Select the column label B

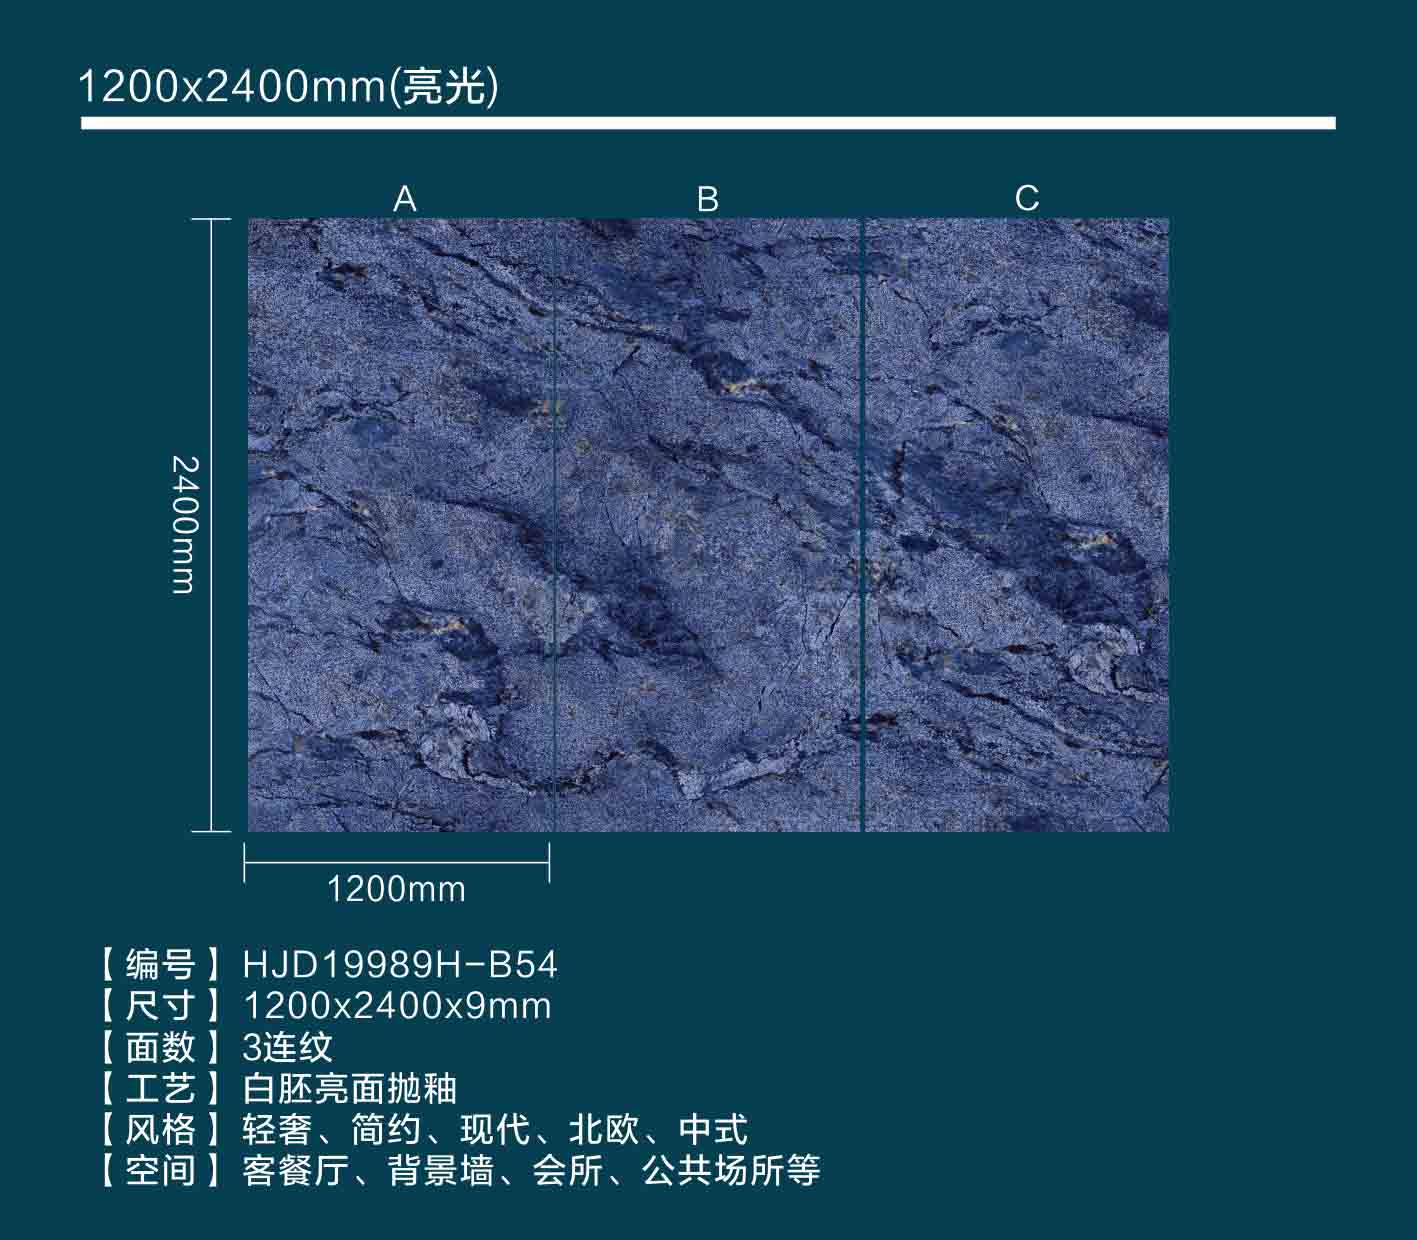707,199
